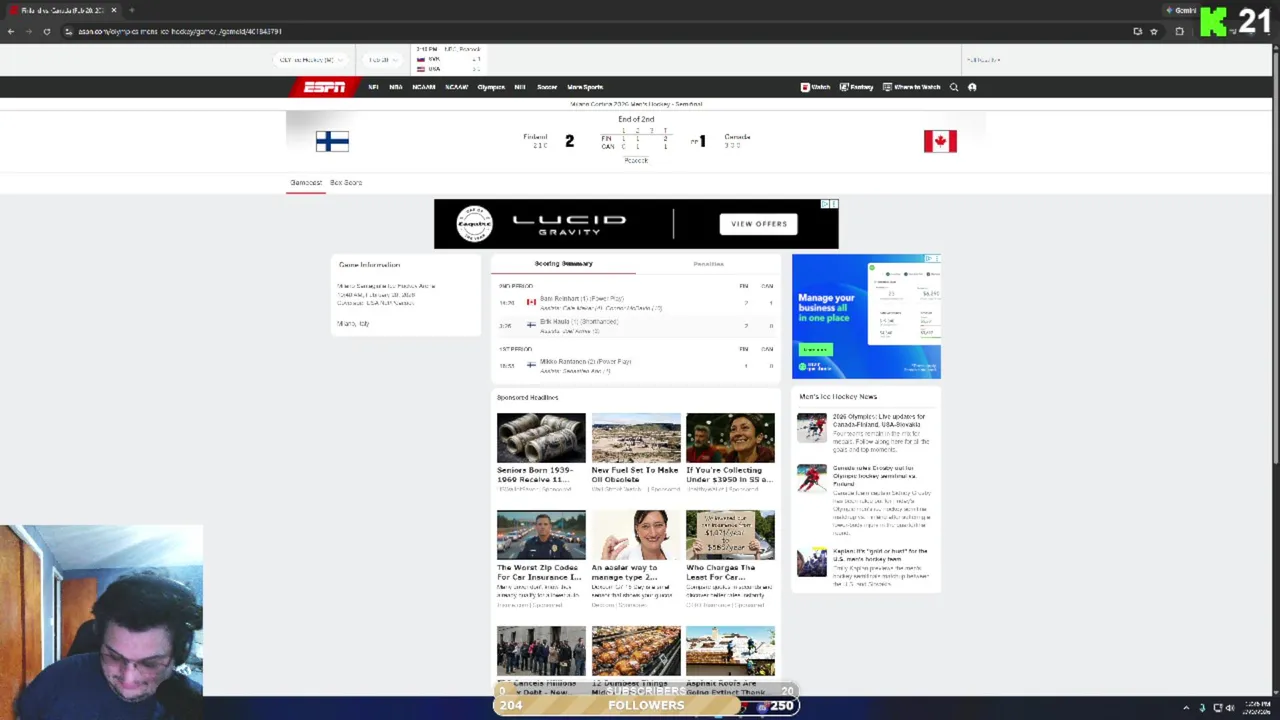Click the ESPN logo
This screenshot has height=720, width=1280.
[324, 87]
